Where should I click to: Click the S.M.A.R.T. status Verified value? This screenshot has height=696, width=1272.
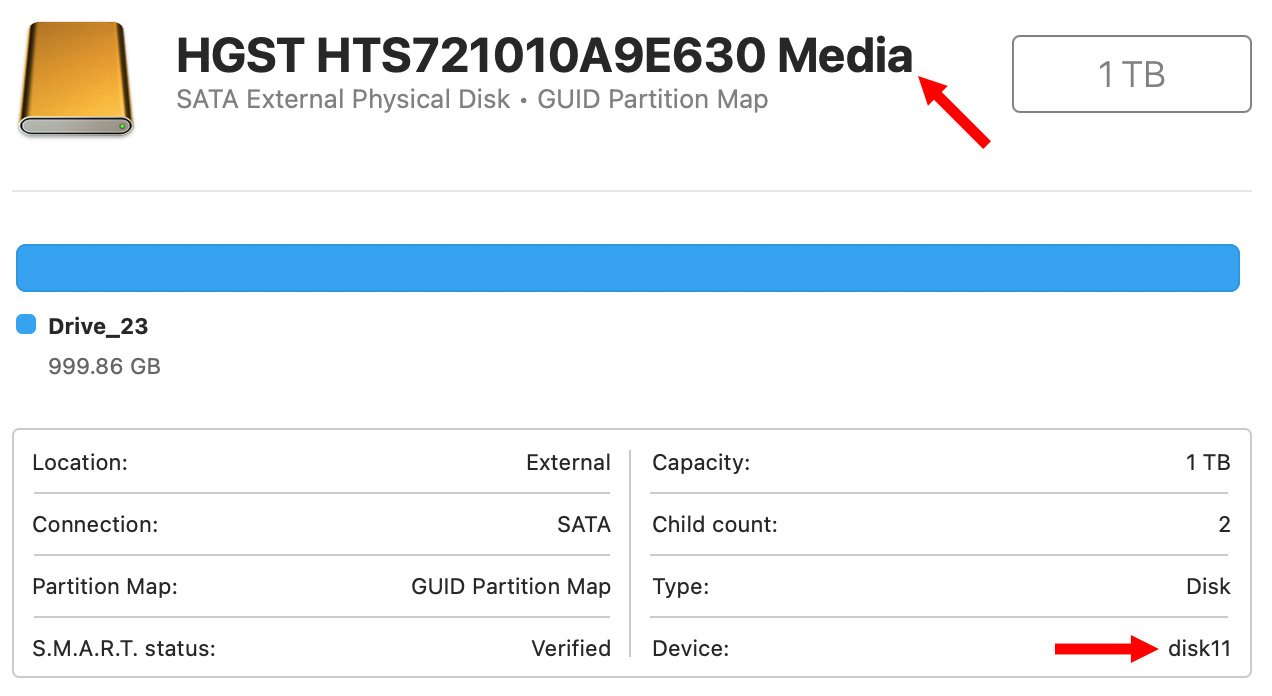click(x=571, y=649)
